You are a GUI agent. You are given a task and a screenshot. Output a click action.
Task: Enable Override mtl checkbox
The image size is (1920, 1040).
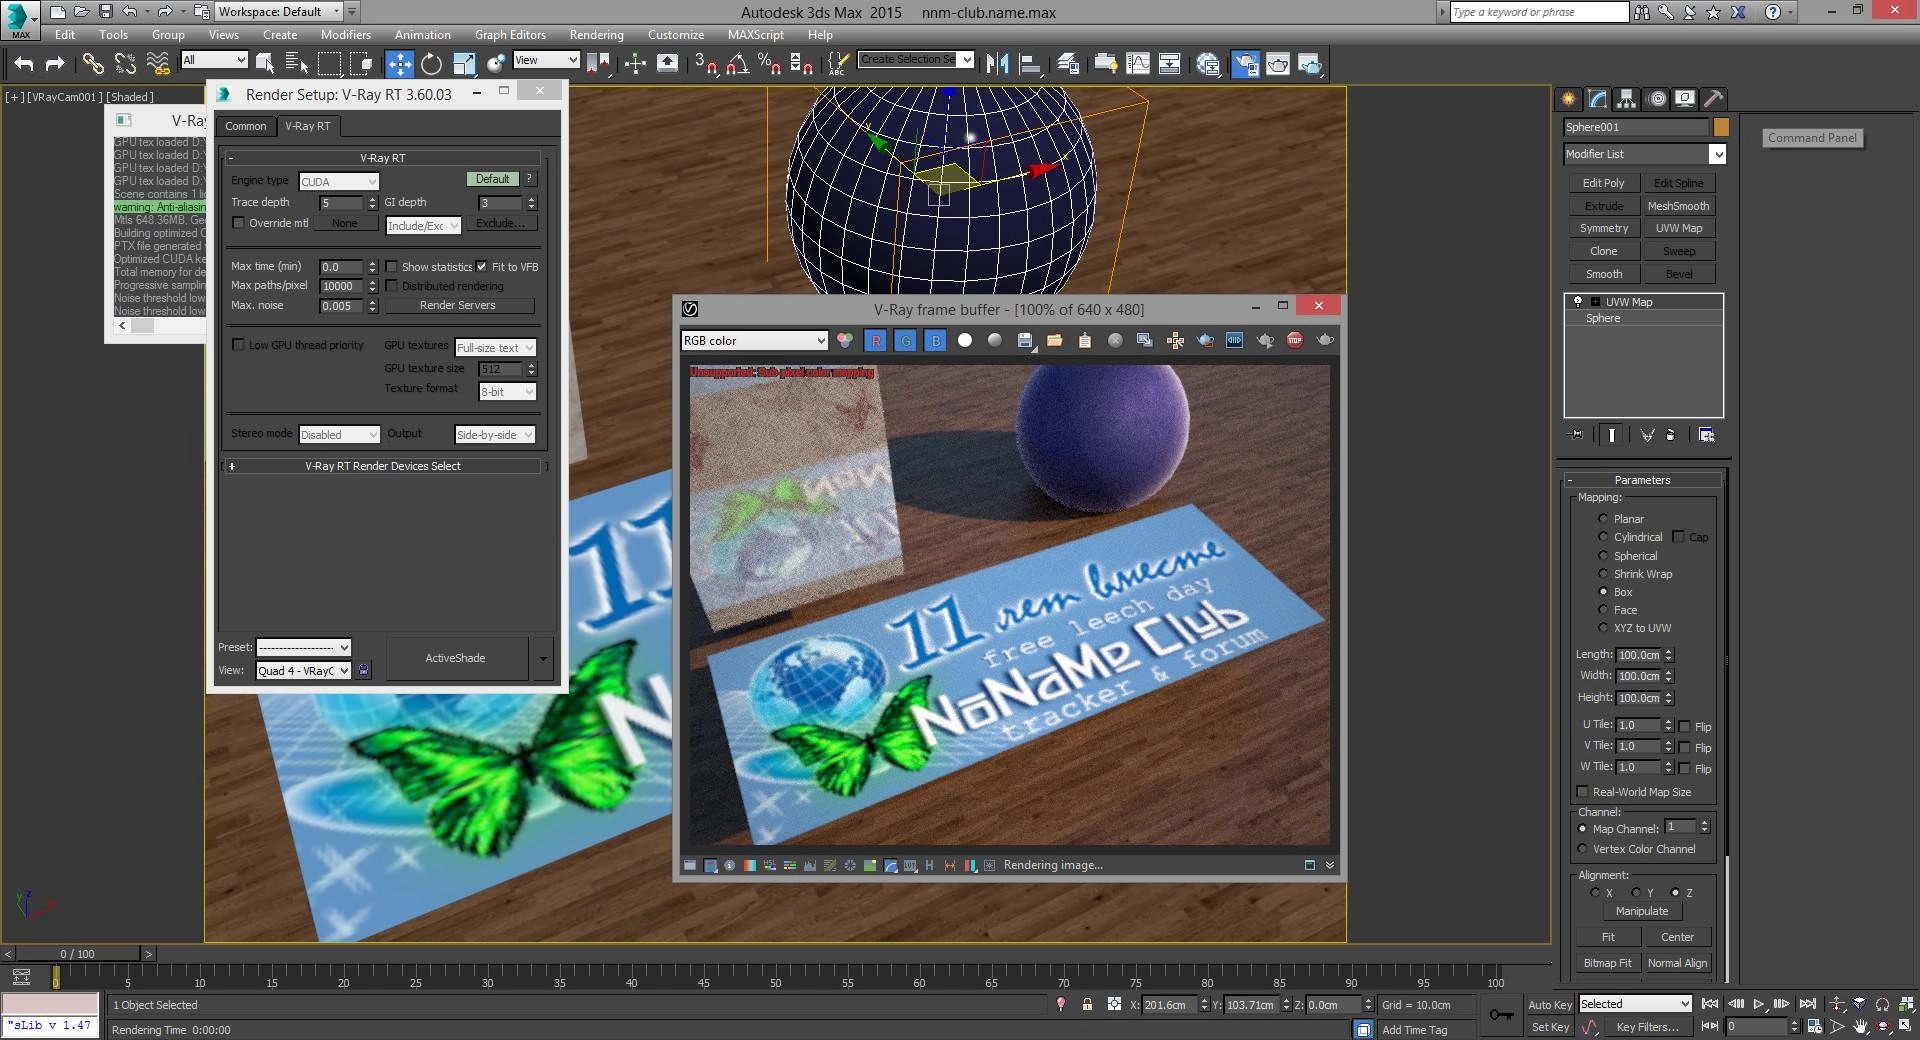(238, 223)
